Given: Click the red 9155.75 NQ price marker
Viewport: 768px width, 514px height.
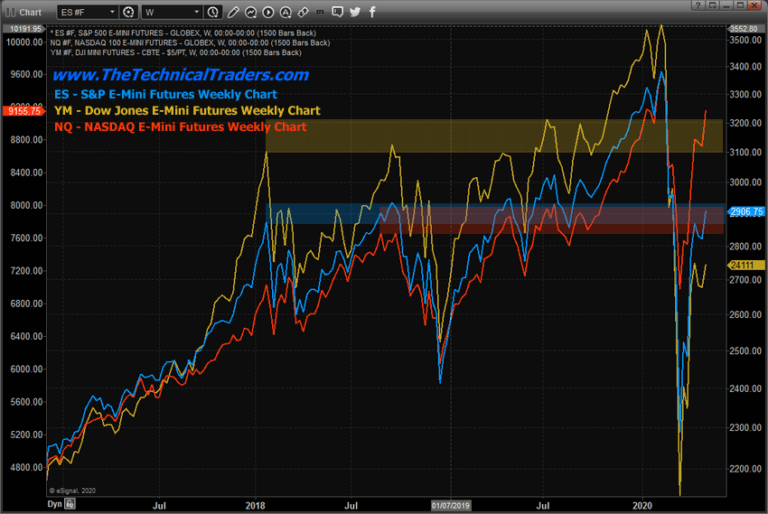Looking at the screenshot, I should (24, 111).
